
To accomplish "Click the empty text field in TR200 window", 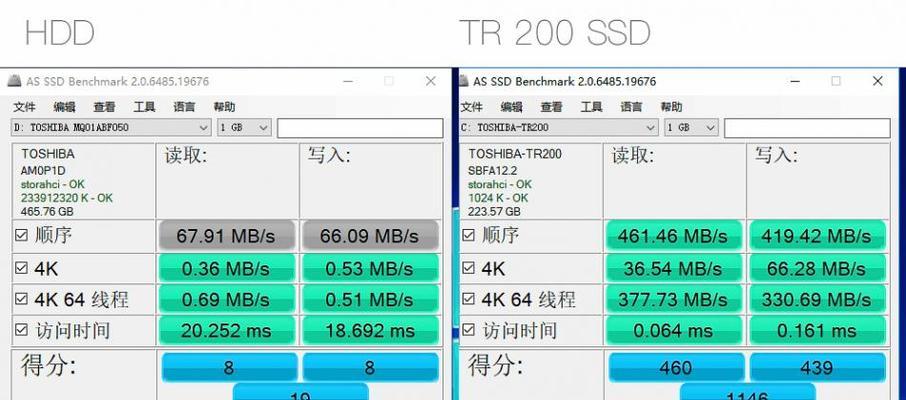I will 807,128.
